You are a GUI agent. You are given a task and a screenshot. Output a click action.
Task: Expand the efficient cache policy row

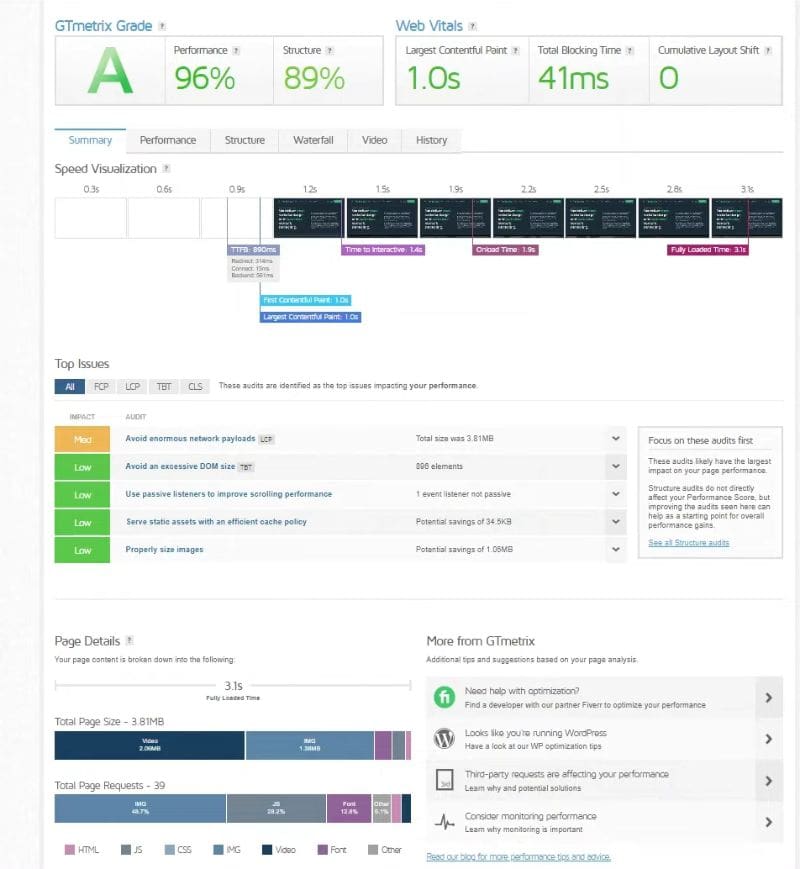coord(615,522)
